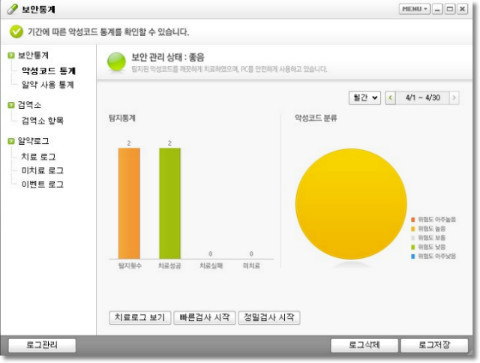Go to the previous period with the left arrow
The image size is (480, 363).
[390, 98]
